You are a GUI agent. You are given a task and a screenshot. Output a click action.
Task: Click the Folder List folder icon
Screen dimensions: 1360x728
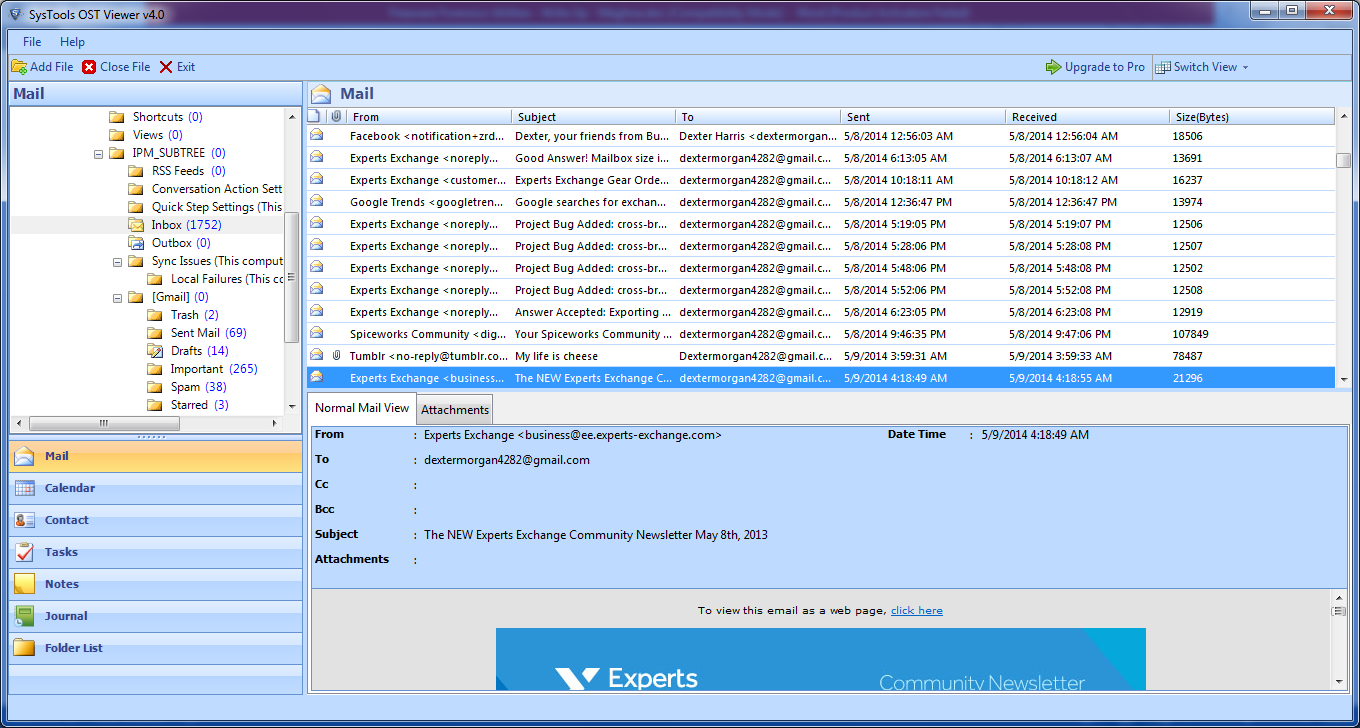pos(25,648)
